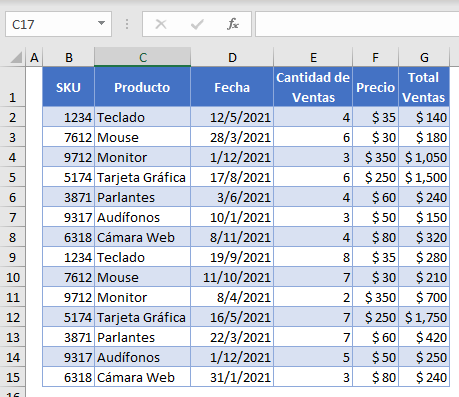Select the date cell 16/5/2021
459x397 pixels.
pyautogui.click(x=232, y=317)
